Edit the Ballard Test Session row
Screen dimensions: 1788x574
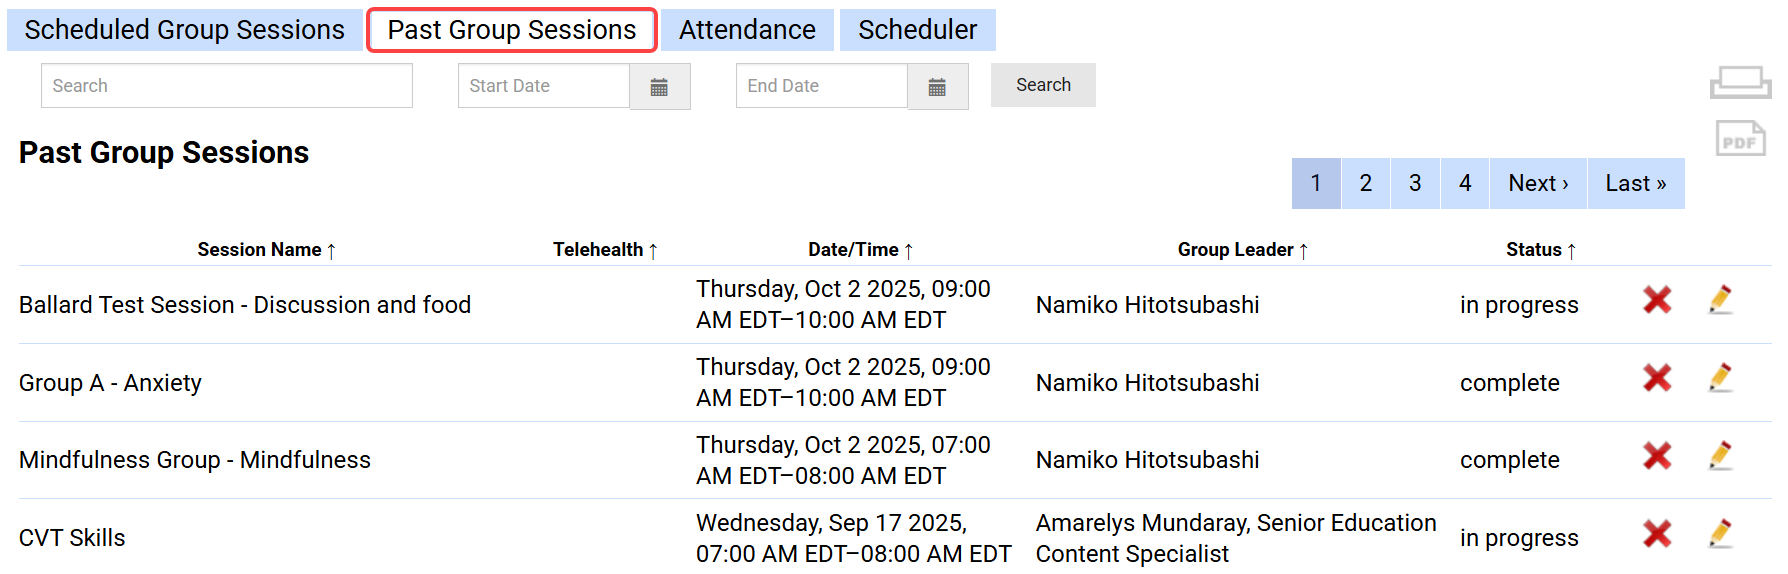tap(1720, 300)
